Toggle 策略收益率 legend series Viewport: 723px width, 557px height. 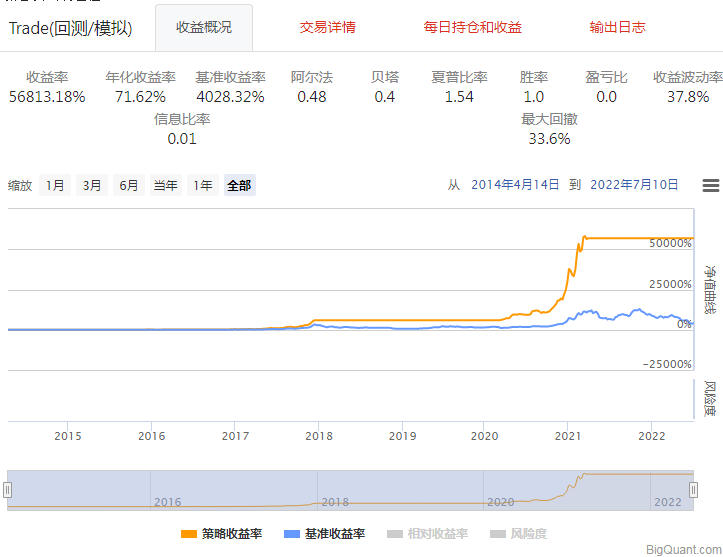tap(222, 534)
